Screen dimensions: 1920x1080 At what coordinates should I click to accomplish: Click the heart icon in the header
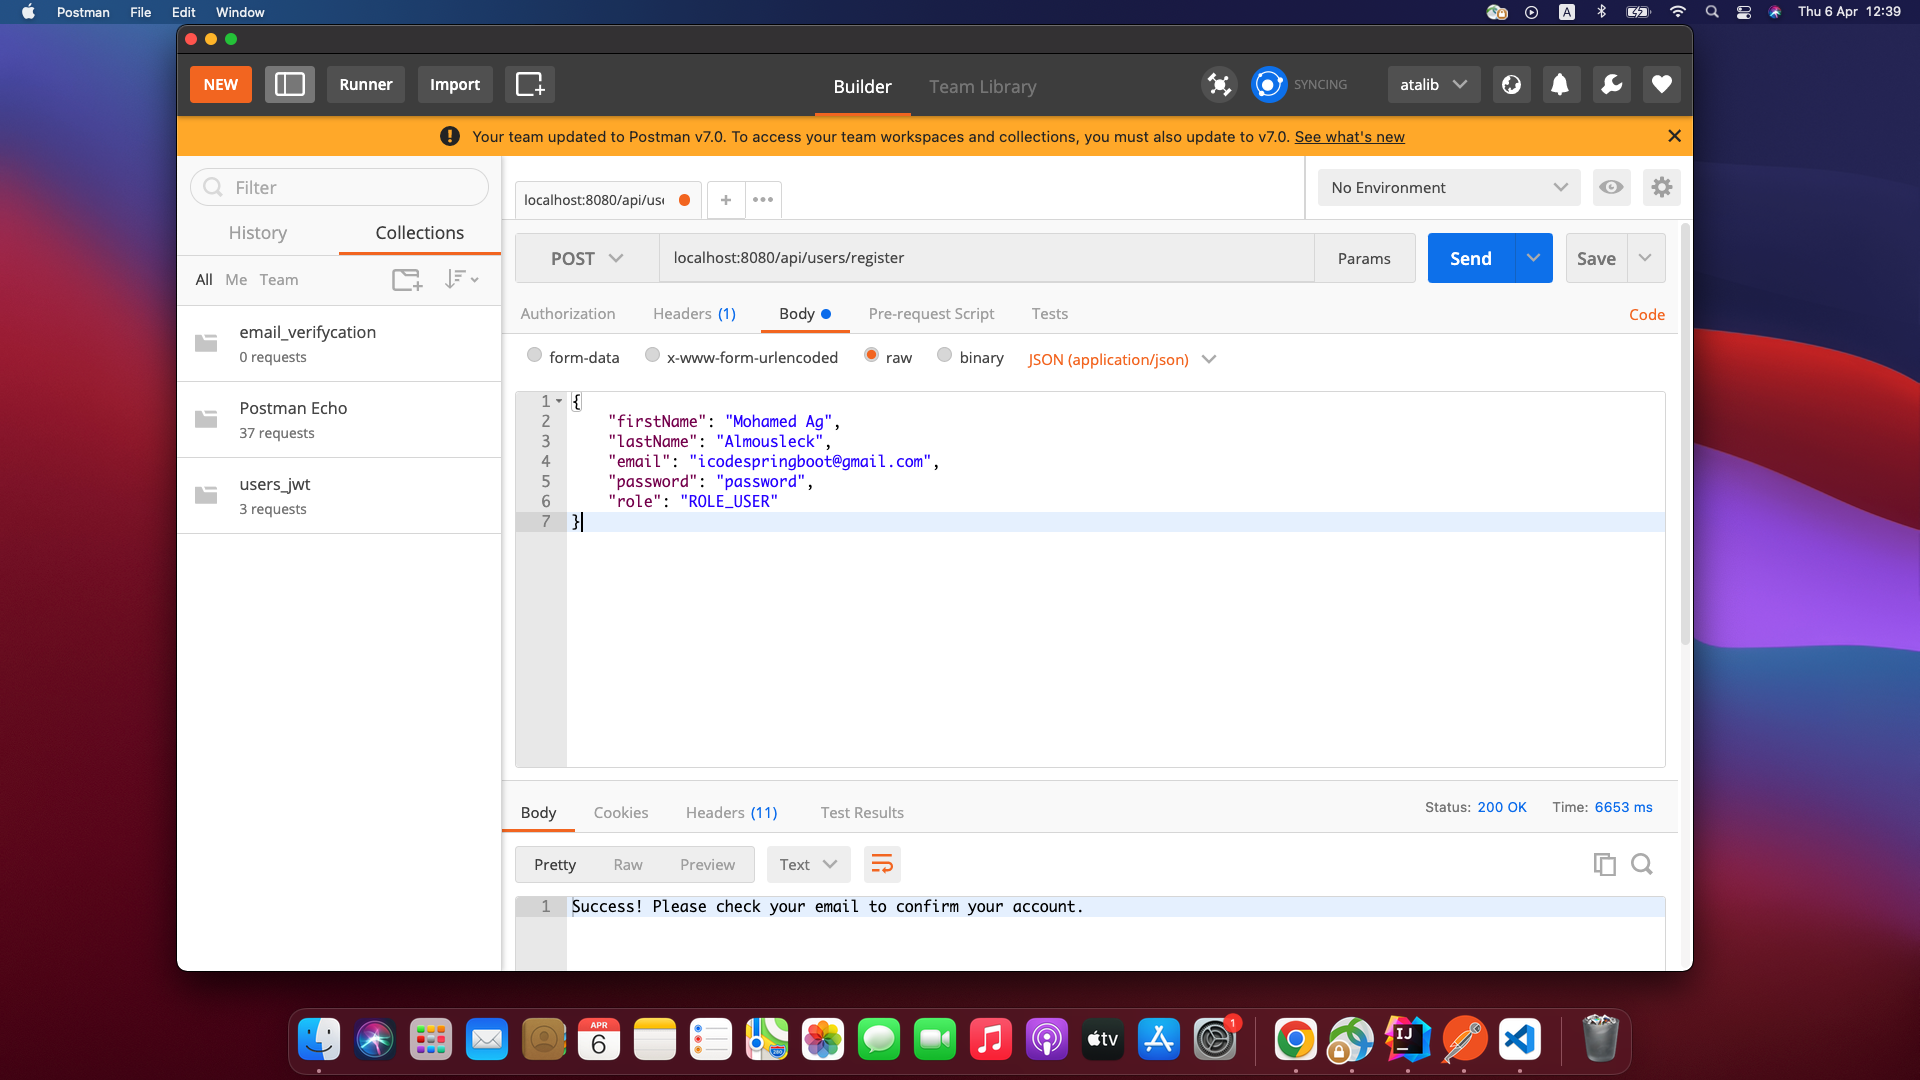point(1661,84)
